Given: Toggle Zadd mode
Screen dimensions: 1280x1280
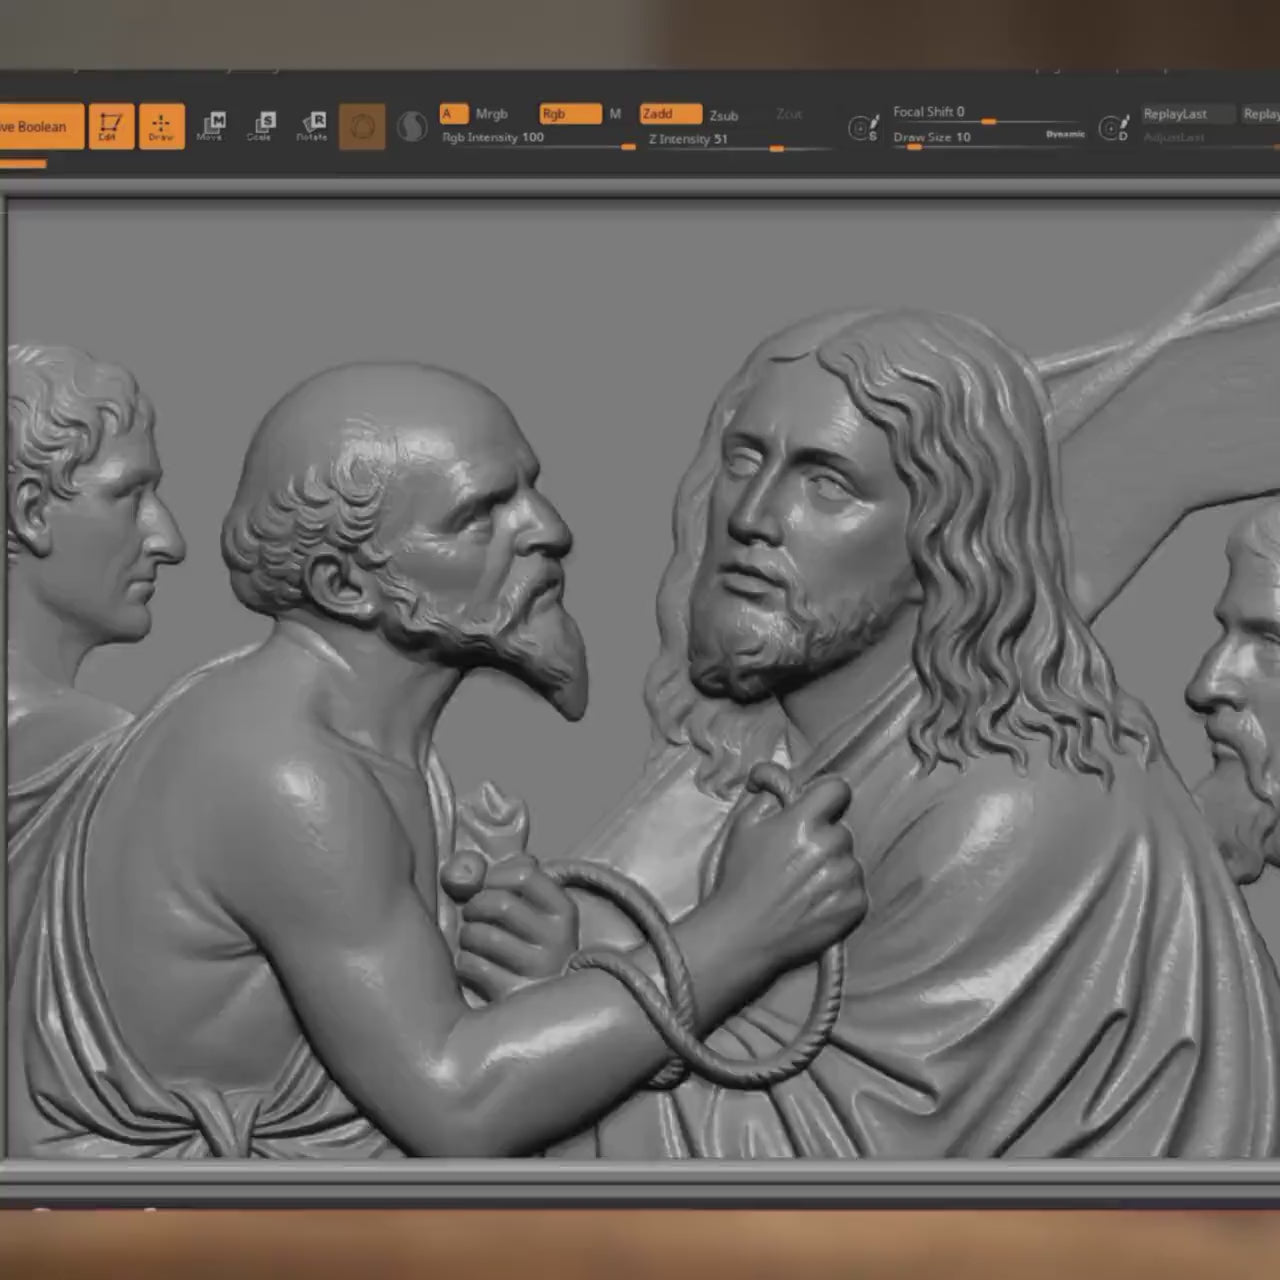Looking at the screenshot, I should pos(671,114).
